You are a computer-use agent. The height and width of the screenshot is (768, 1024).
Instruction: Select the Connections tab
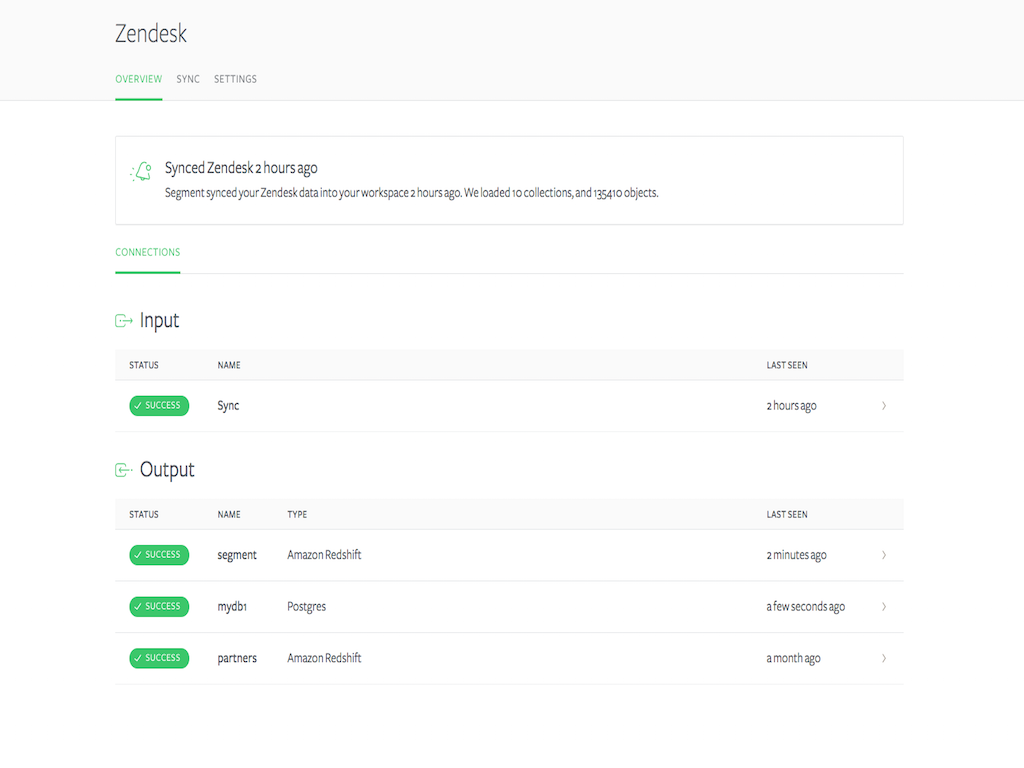click(147, 252)
